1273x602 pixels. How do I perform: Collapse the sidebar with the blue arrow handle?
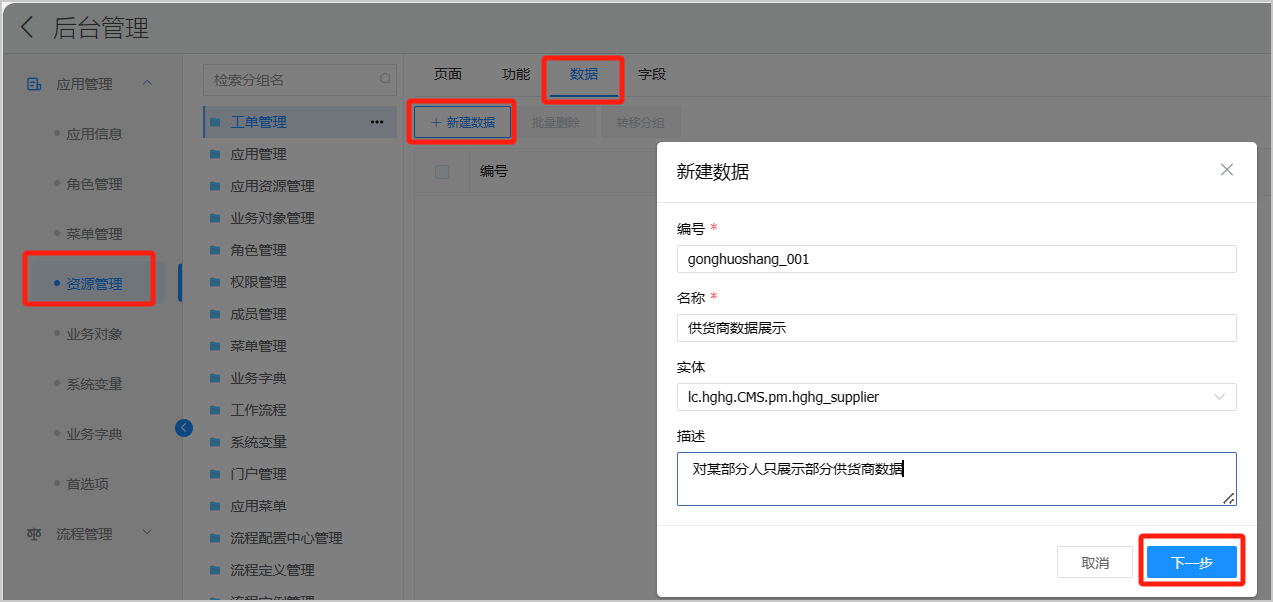pos(184,428)
